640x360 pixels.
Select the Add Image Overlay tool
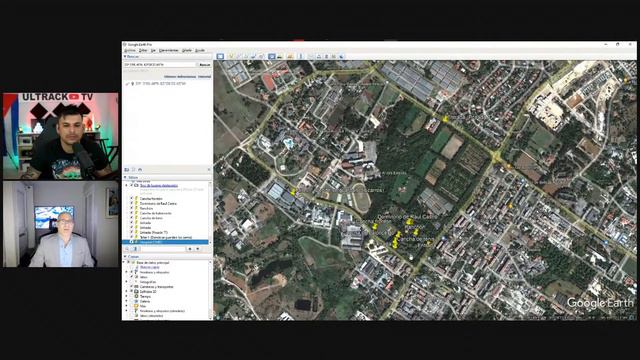(x=253, y=56)
